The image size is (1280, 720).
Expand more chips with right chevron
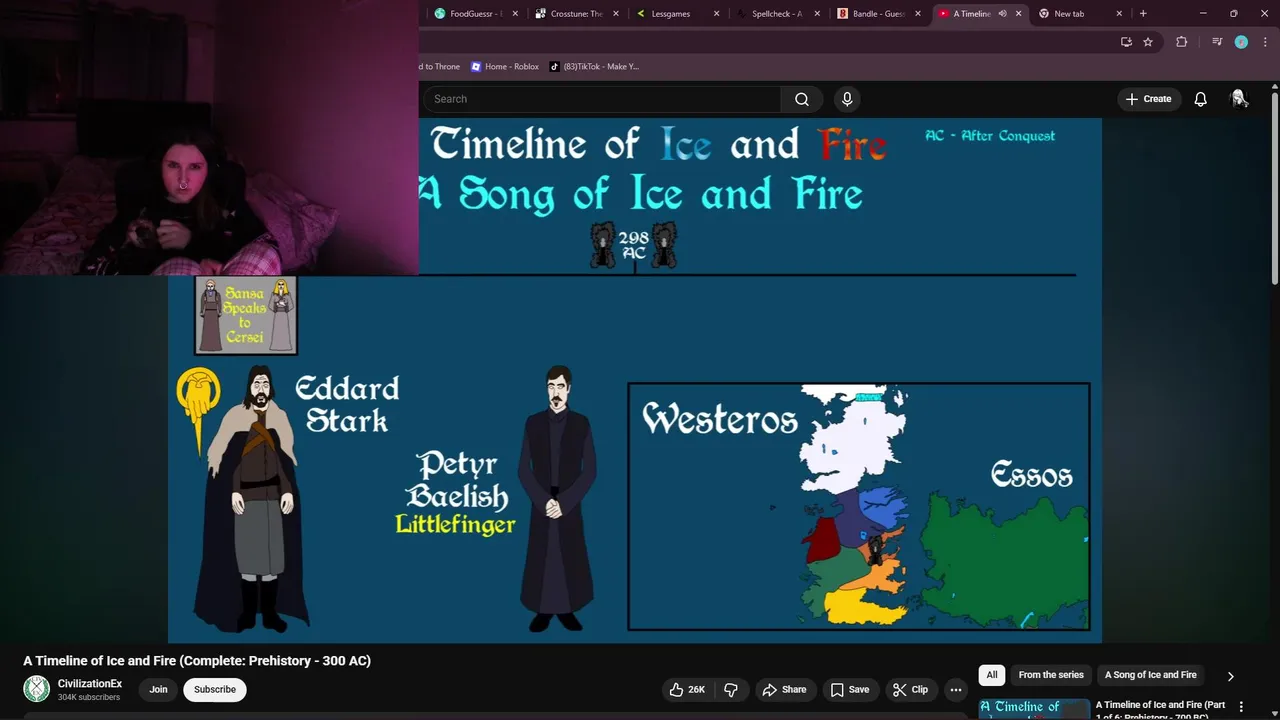pyautogui.click(x=1231, y=676)
